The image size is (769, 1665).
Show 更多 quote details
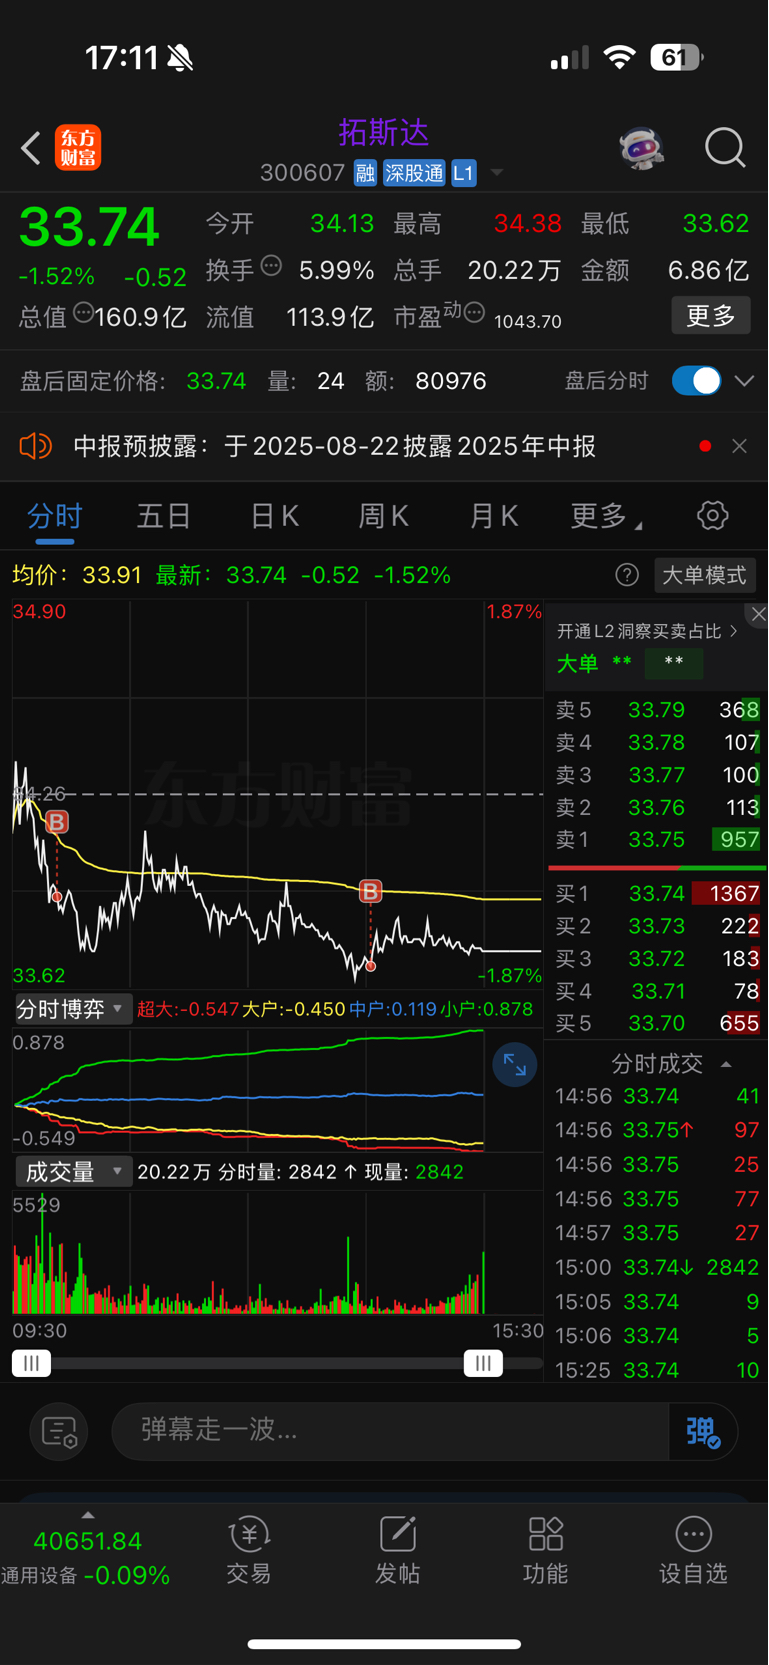click(x=710, y=316)
